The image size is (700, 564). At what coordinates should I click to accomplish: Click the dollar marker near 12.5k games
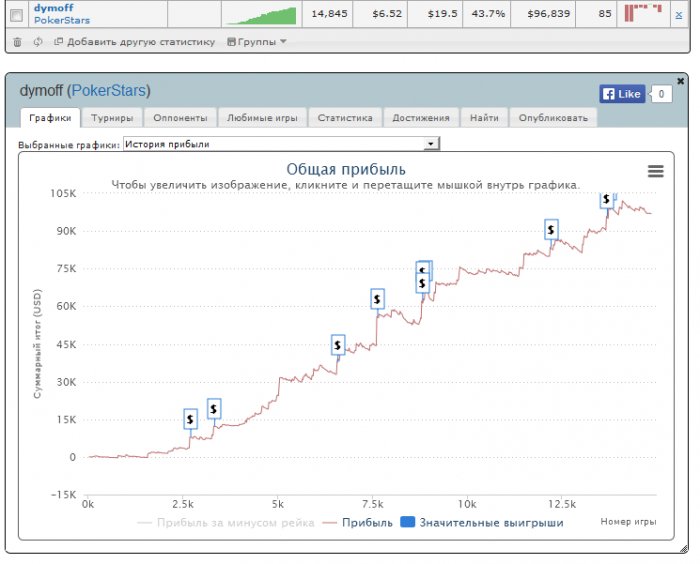coord(551,230)
